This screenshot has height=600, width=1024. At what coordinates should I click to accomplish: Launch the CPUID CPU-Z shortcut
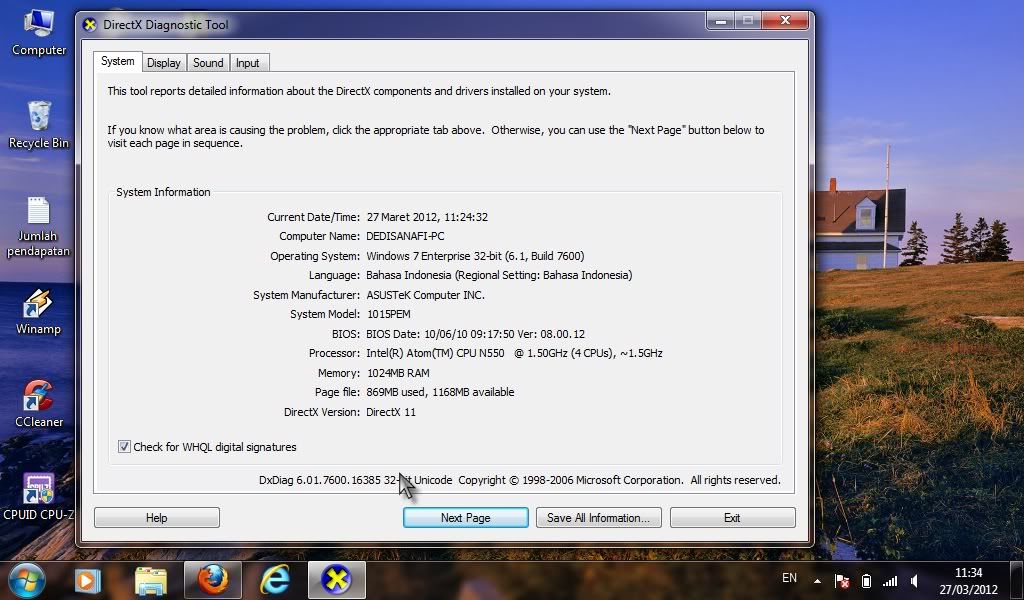point(39,497)
